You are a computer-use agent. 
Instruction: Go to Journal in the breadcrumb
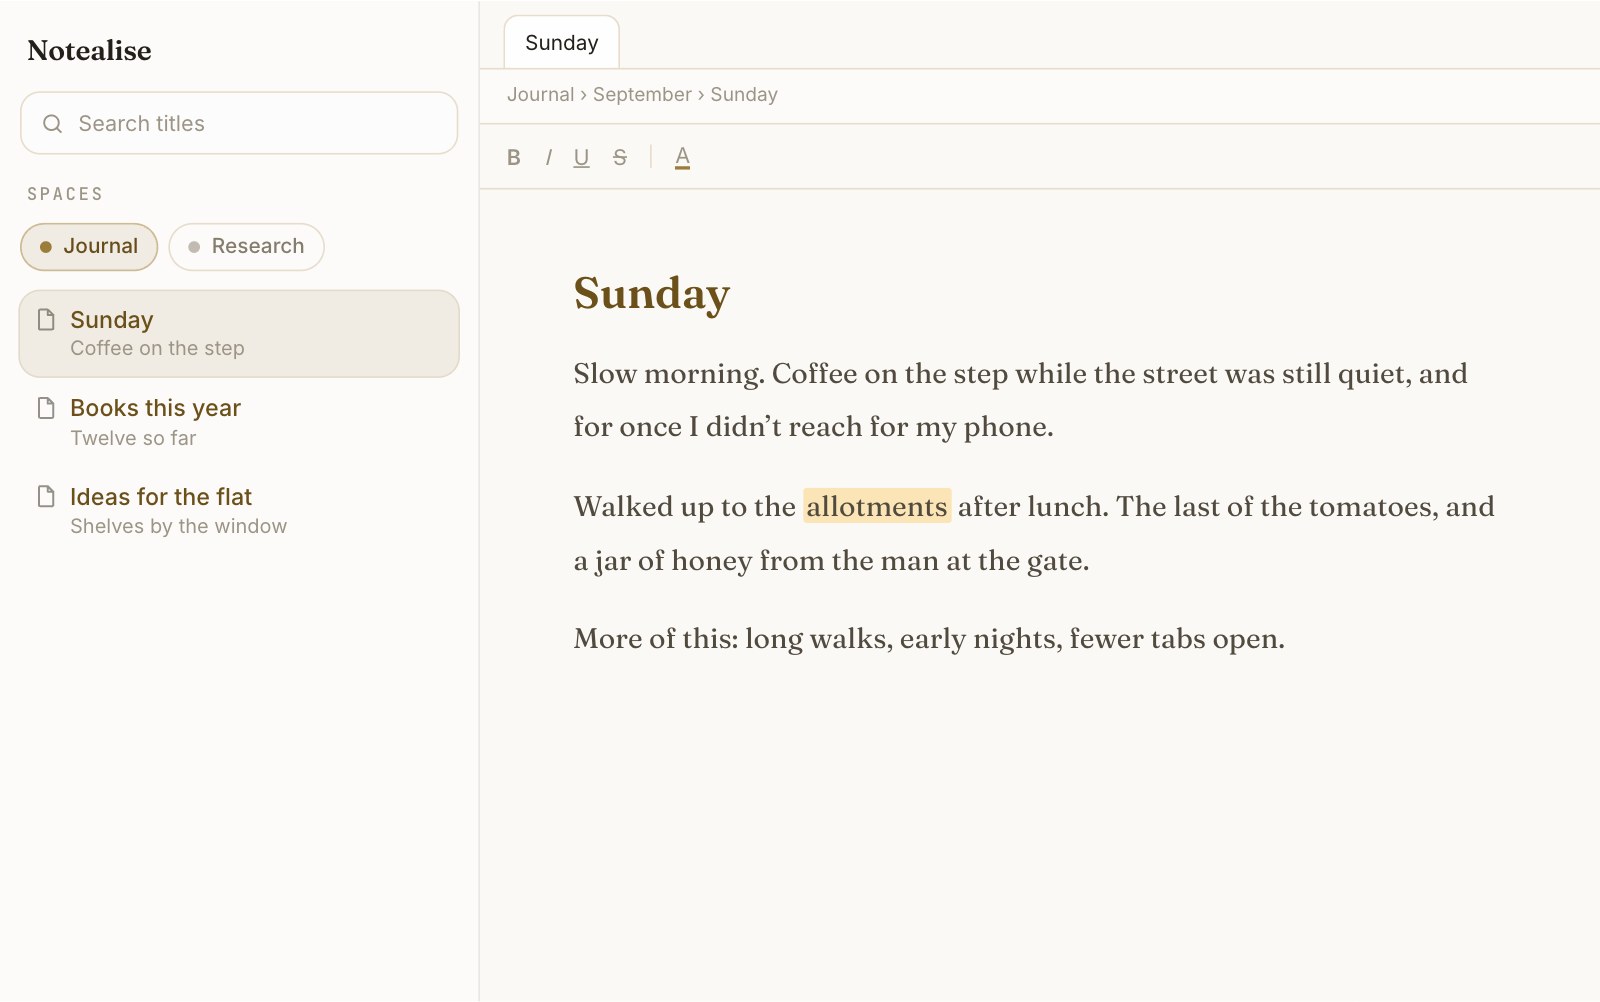[540, 95]
